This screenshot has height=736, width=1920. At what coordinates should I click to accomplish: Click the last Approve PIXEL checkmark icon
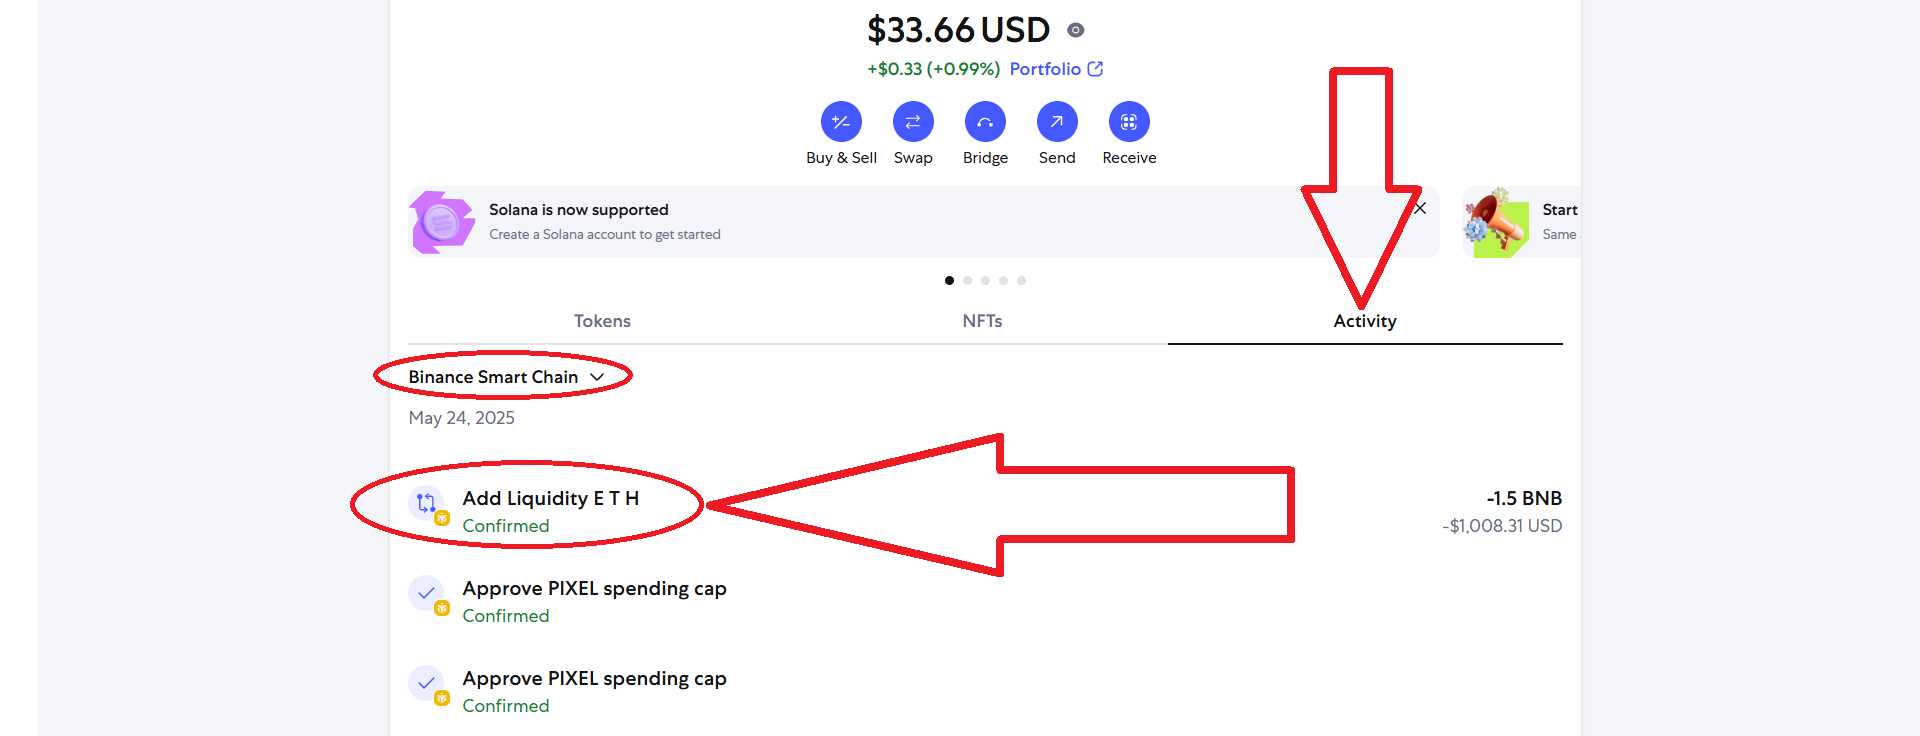[427, 683]
